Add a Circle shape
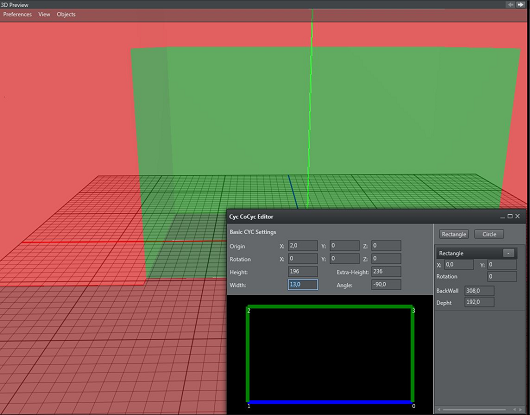 pos(489,234)
